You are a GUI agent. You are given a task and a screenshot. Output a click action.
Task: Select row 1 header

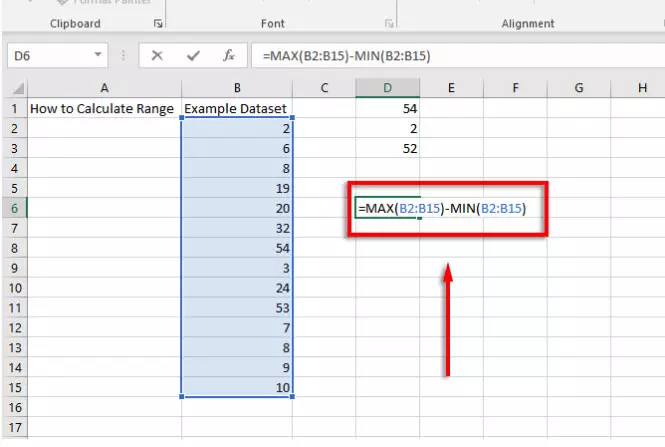15,109
